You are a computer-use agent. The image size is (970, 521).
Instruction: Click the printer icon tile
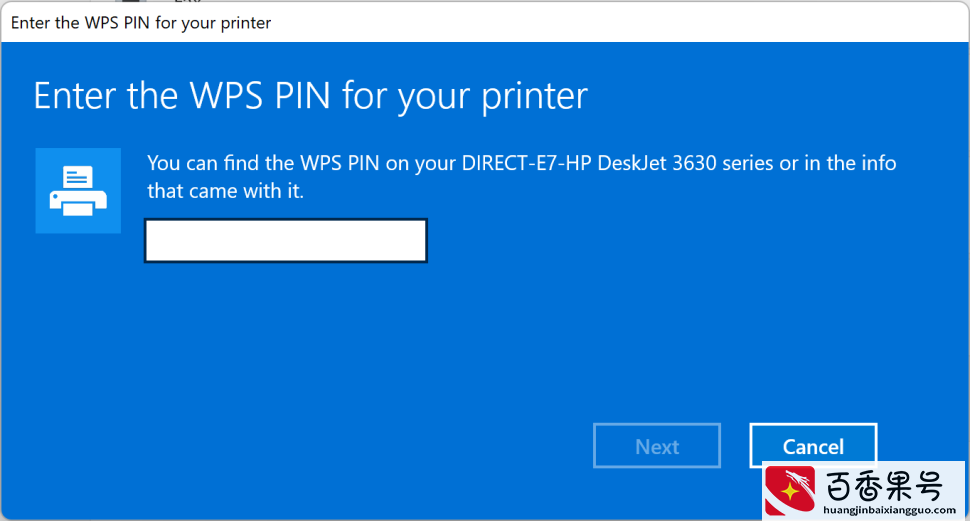(x=78, y=191)
